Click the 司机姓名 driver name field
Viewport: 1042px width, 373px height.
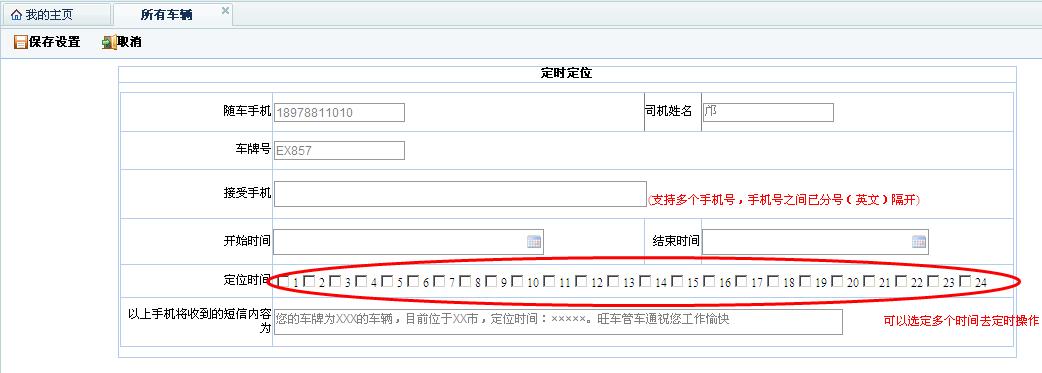click(x=768, y=112)
